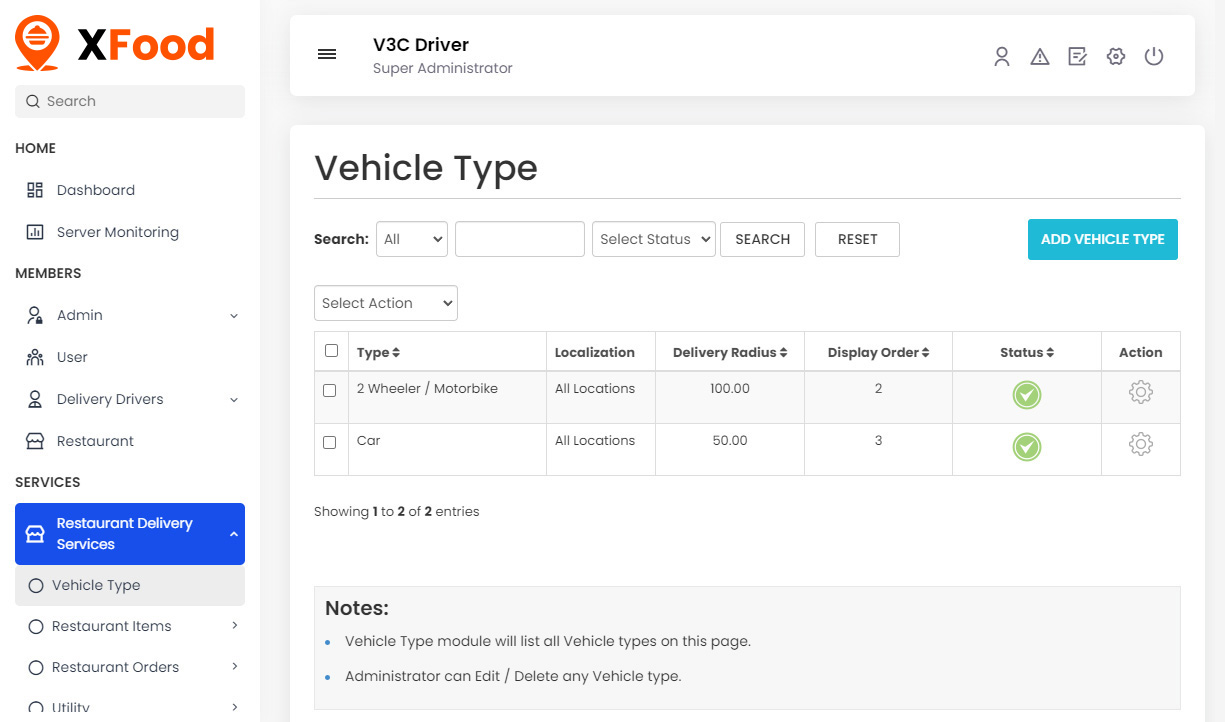Open the user profile icon in header

tap(1002, 57)
